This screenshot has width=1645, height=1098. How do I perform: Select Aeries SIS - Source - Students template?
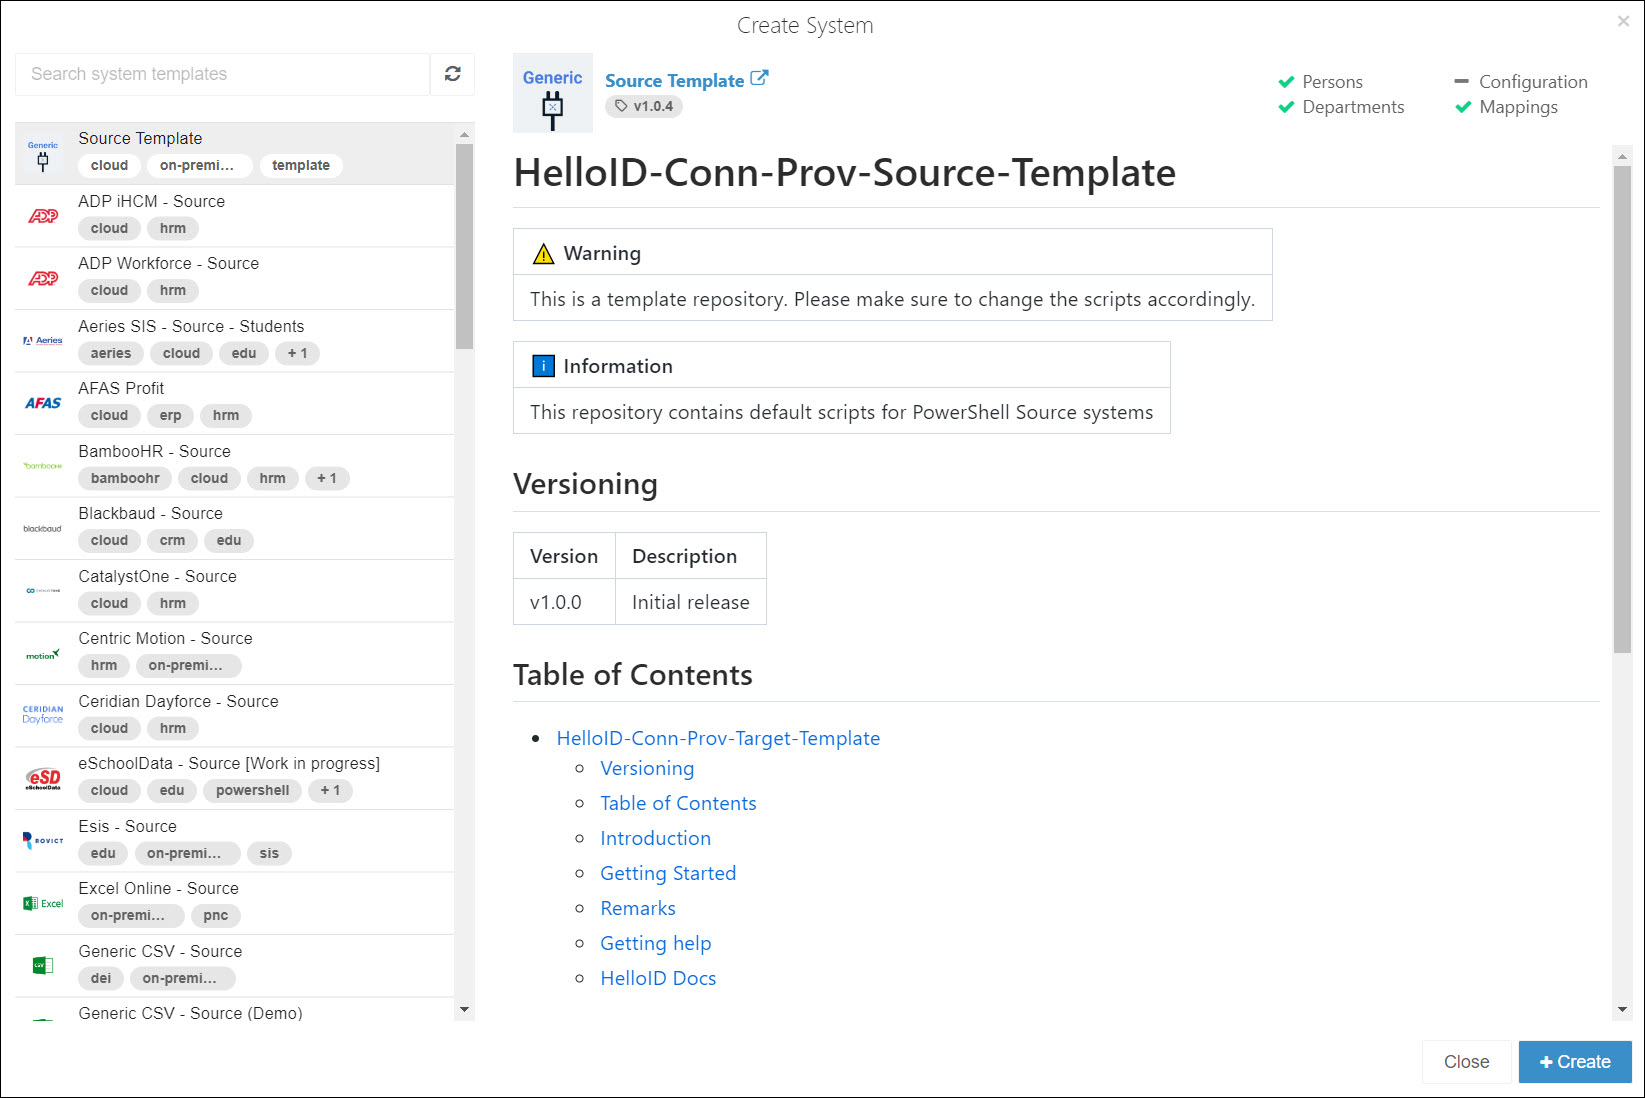(235, 341)
